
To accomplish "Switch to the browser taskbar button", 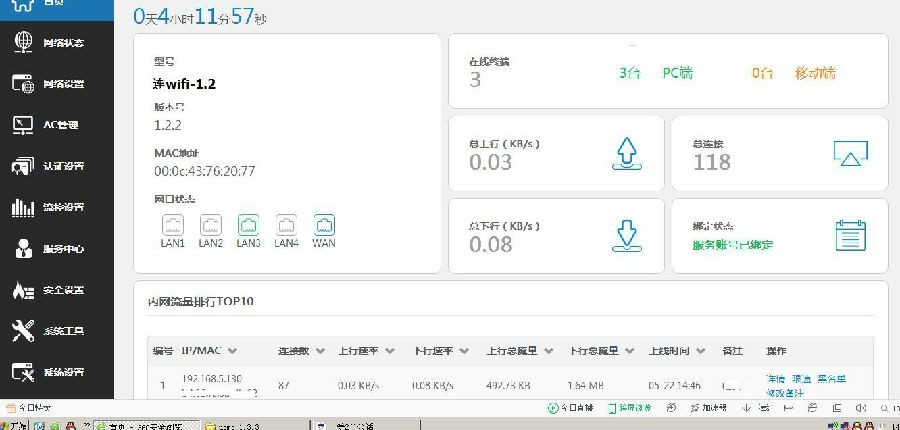I will 147,426.
